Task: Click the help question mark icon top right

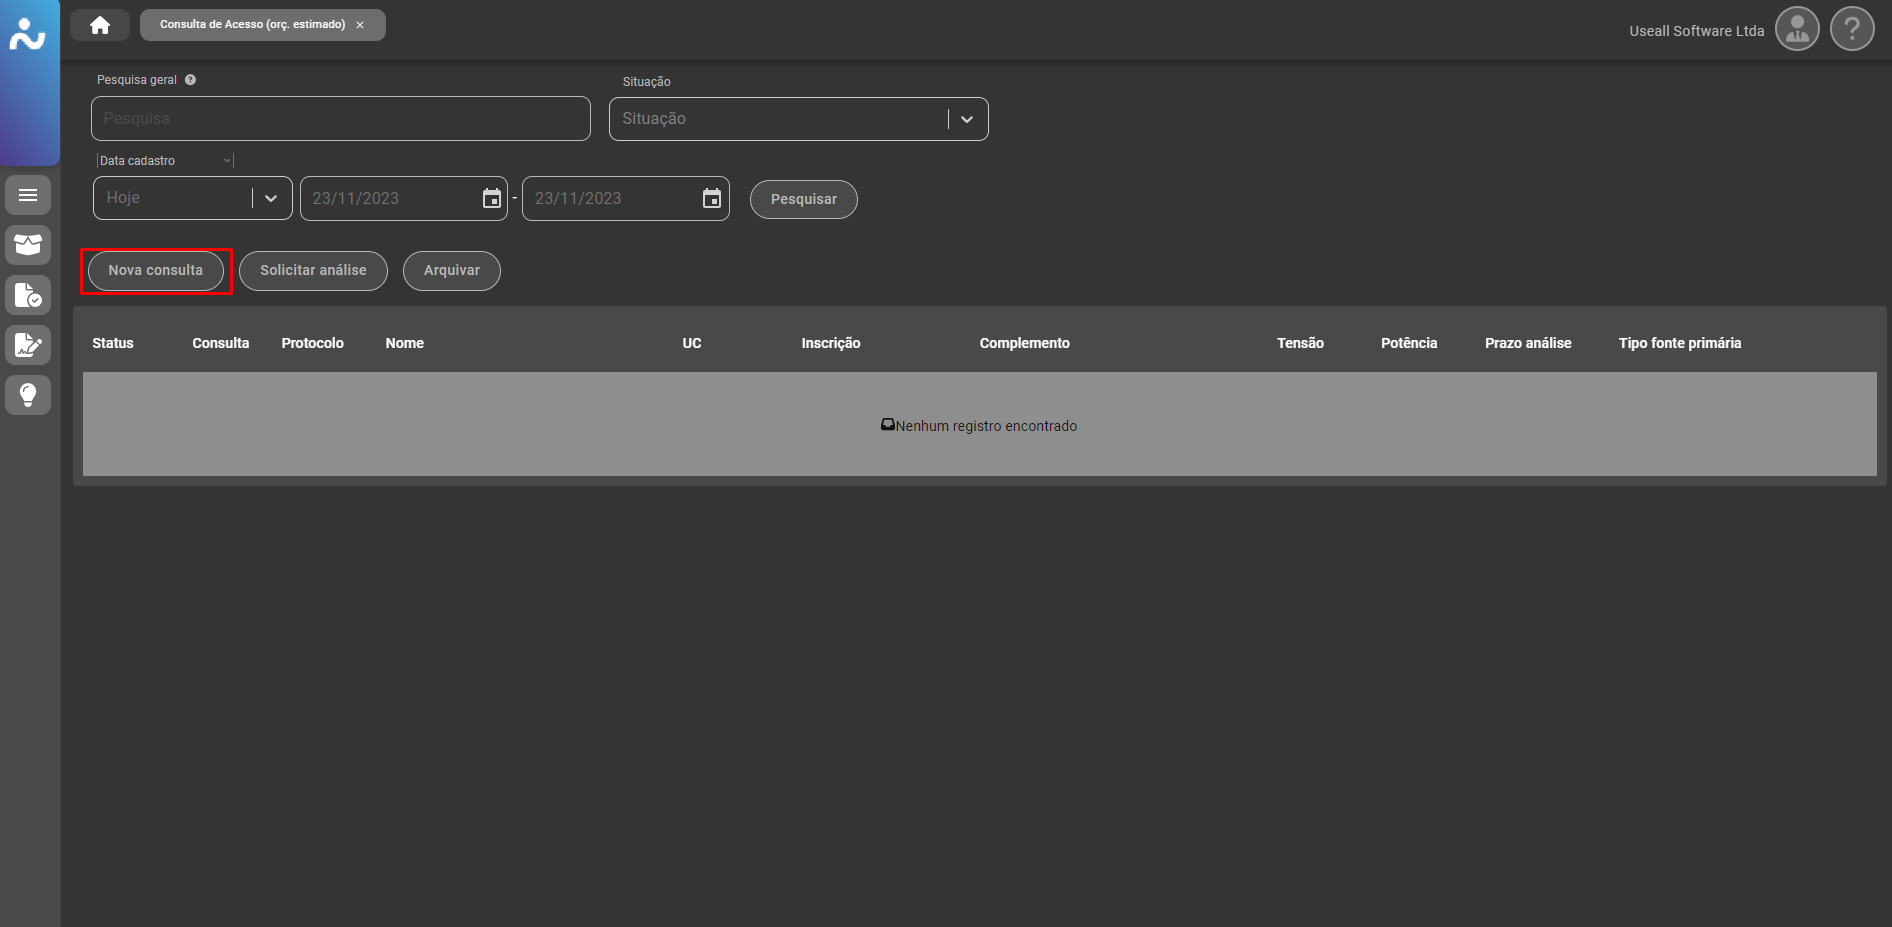Action: coord(1852,29)
